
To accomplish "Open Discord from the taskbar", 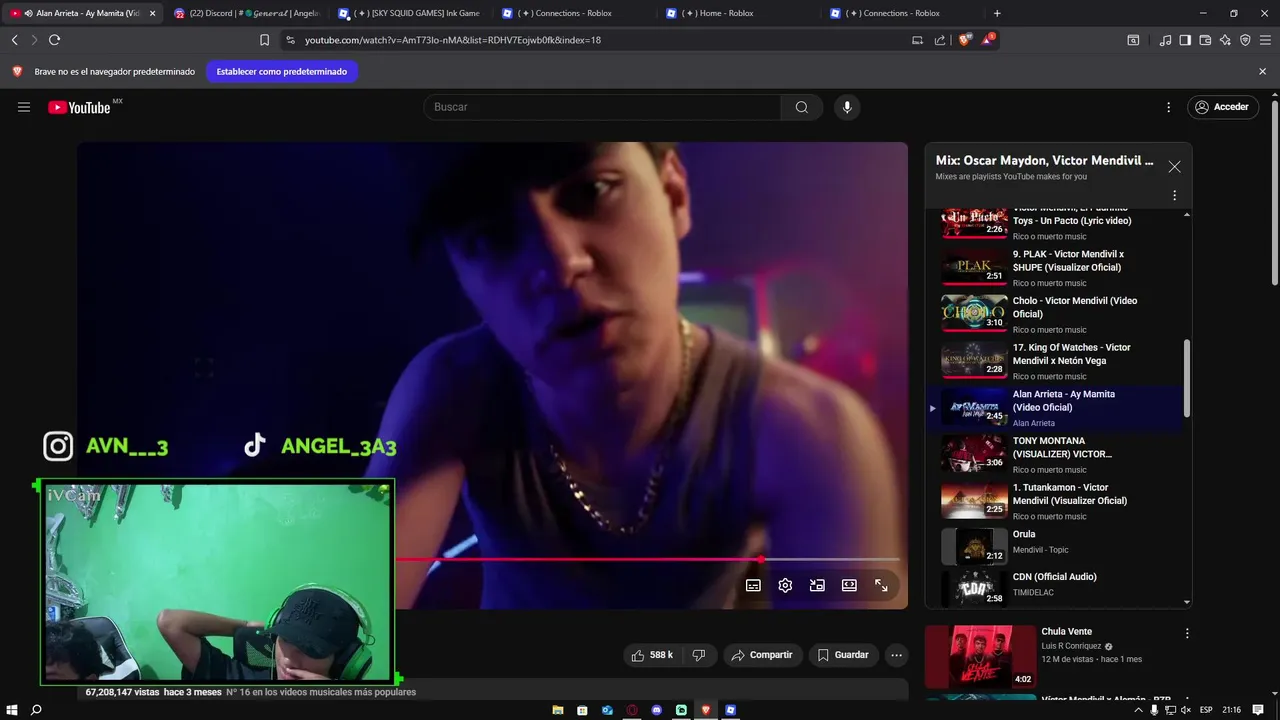I will [x=656, y=710].
